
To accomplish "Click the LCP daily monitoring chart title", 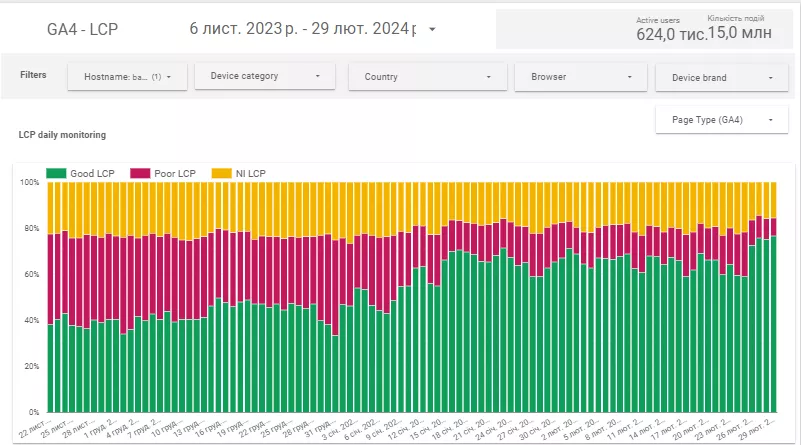I will (x=62, y=135).
